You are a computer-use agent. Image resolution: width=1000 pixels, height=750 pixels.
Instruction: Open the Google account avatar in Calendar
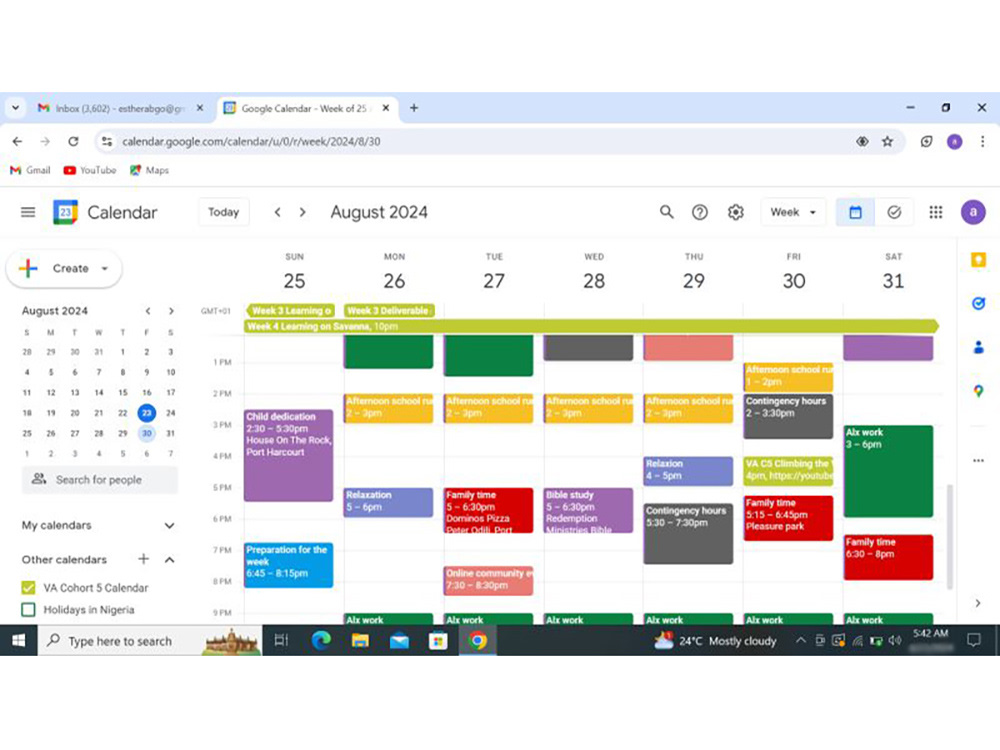[973, 212]
